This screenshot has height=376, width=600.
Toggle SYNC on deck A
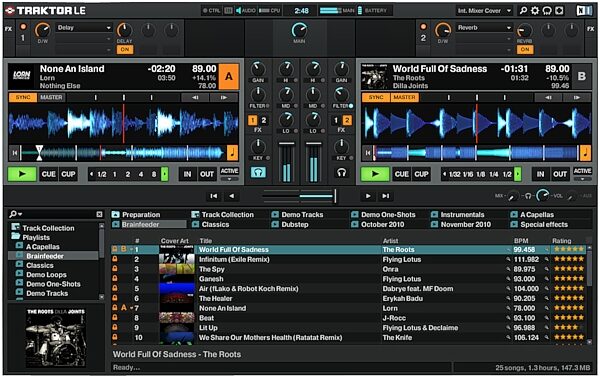point(23,98)
